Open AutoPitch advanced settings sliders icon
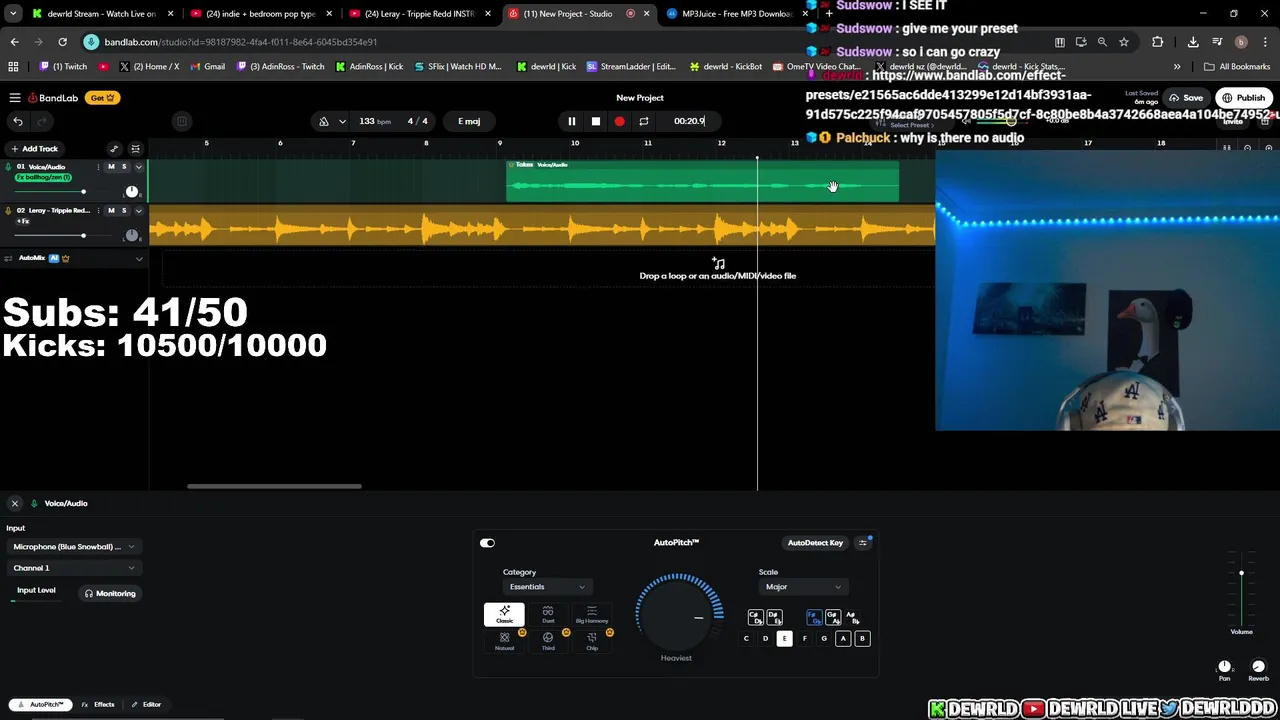 click(x=863, y=543)
